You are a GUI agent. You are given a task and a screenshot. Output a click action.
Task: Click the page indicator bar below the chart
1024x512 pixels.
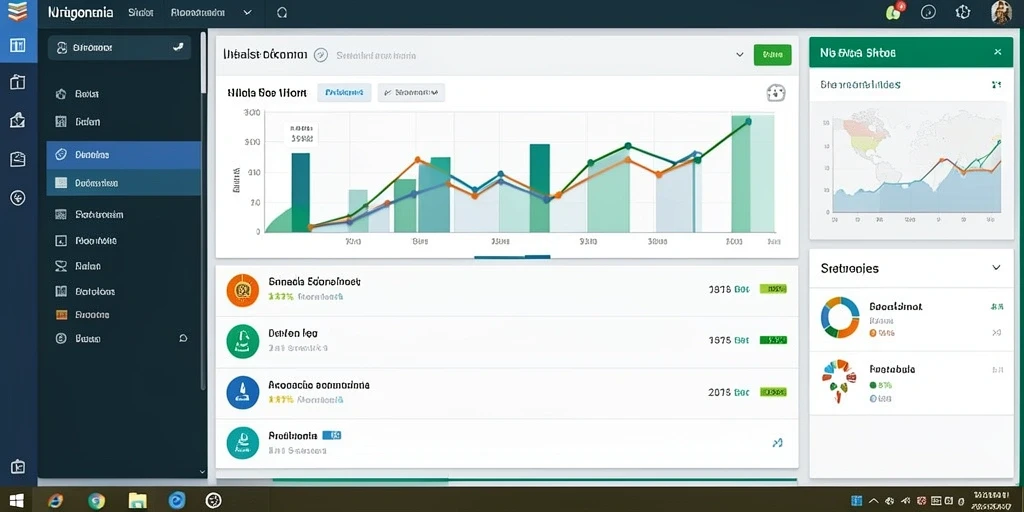pos(512,257)
